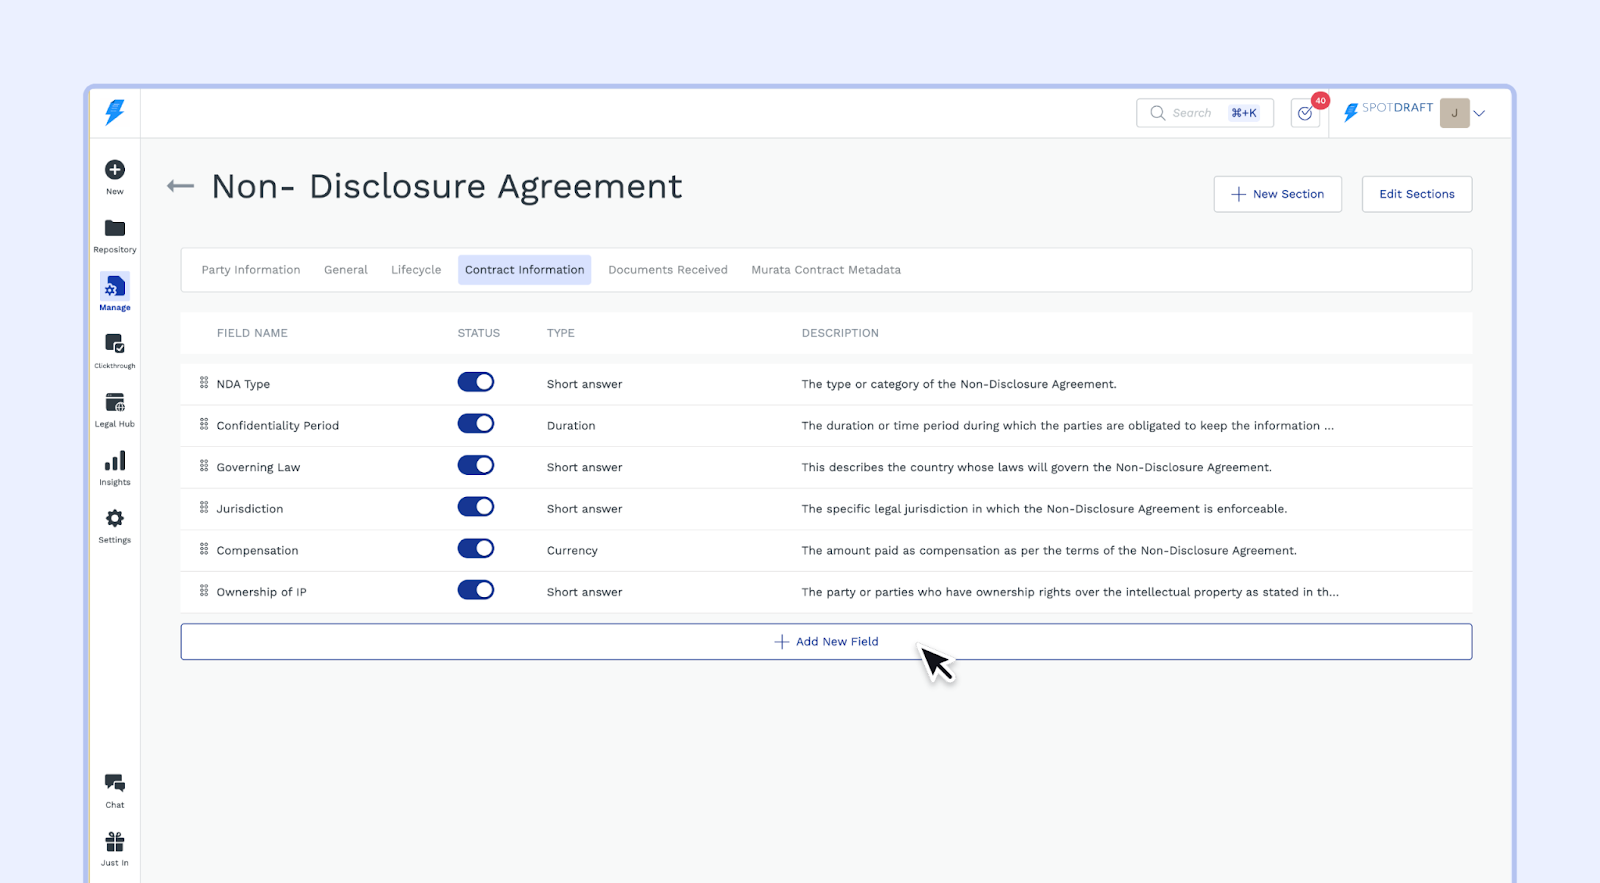Go to Legal Hub in sidebar
The height and width of the screenshot is (883, 1600).
(x=115, y=403)
